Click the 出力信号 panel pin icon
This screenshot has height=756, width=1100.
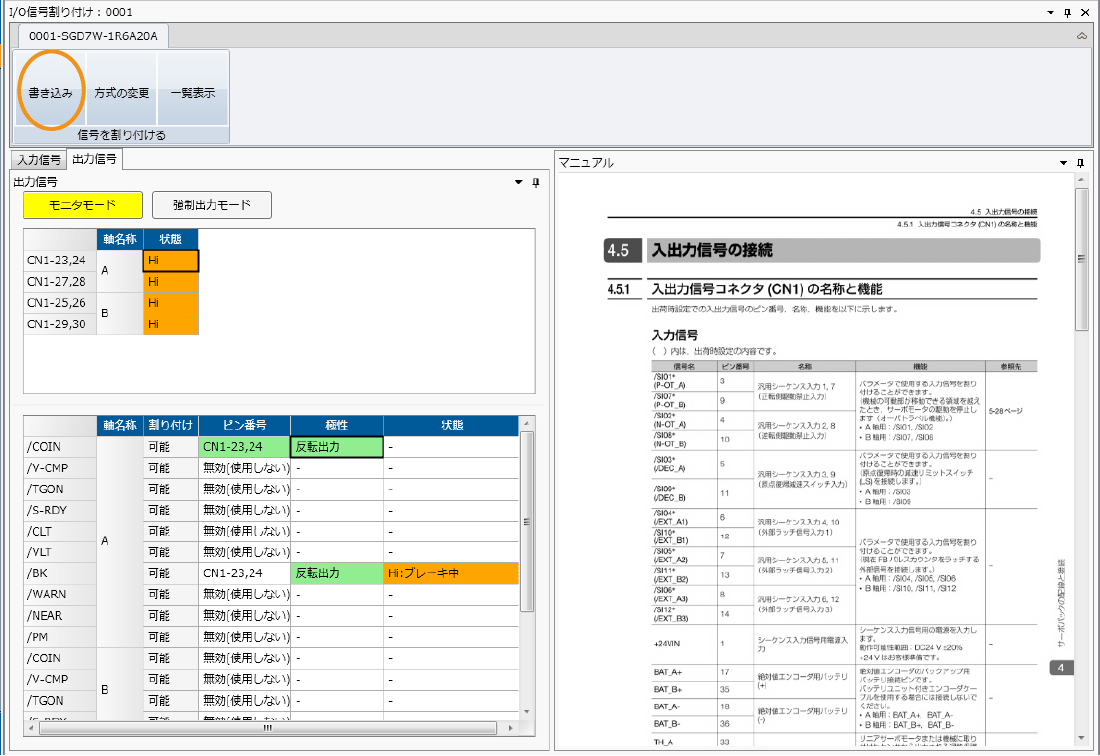coord(535,182)
